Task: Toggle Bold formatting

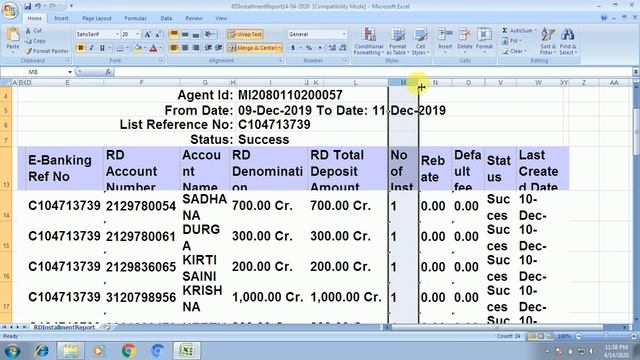Action: 80,48
